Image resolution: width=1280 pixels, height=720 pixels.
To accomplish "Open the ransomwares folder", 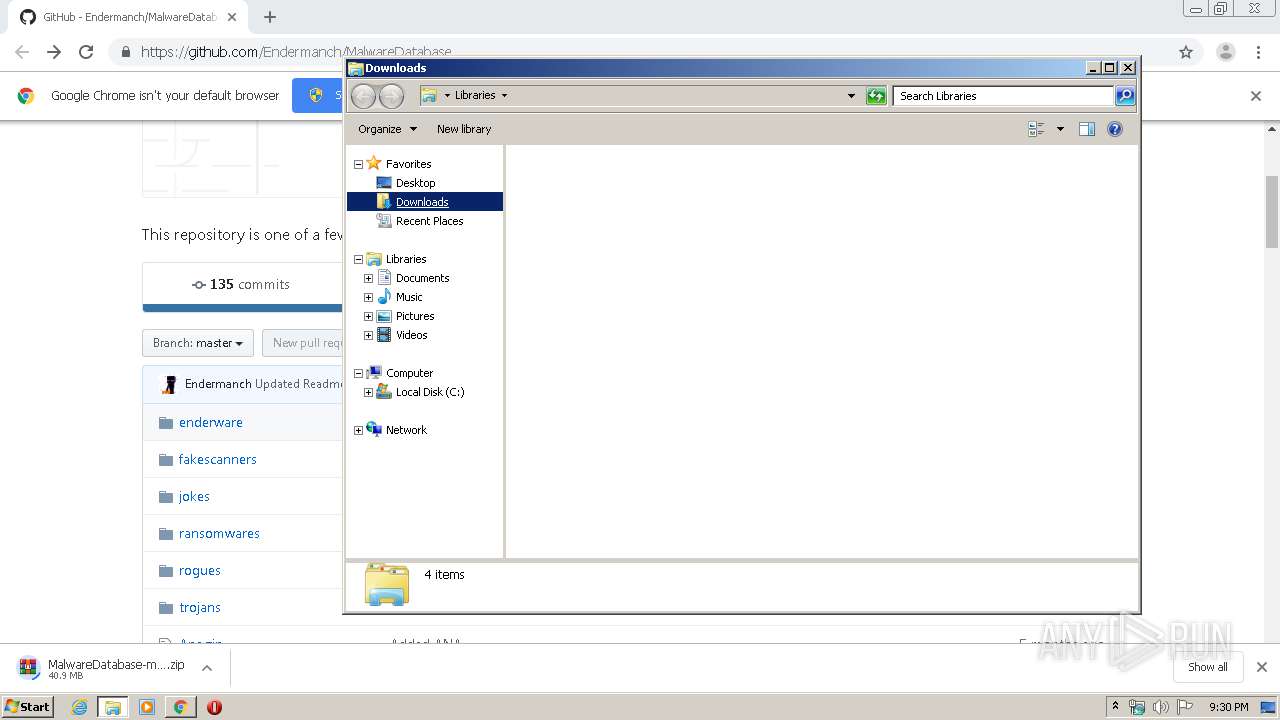I will (x=219, y=533).
